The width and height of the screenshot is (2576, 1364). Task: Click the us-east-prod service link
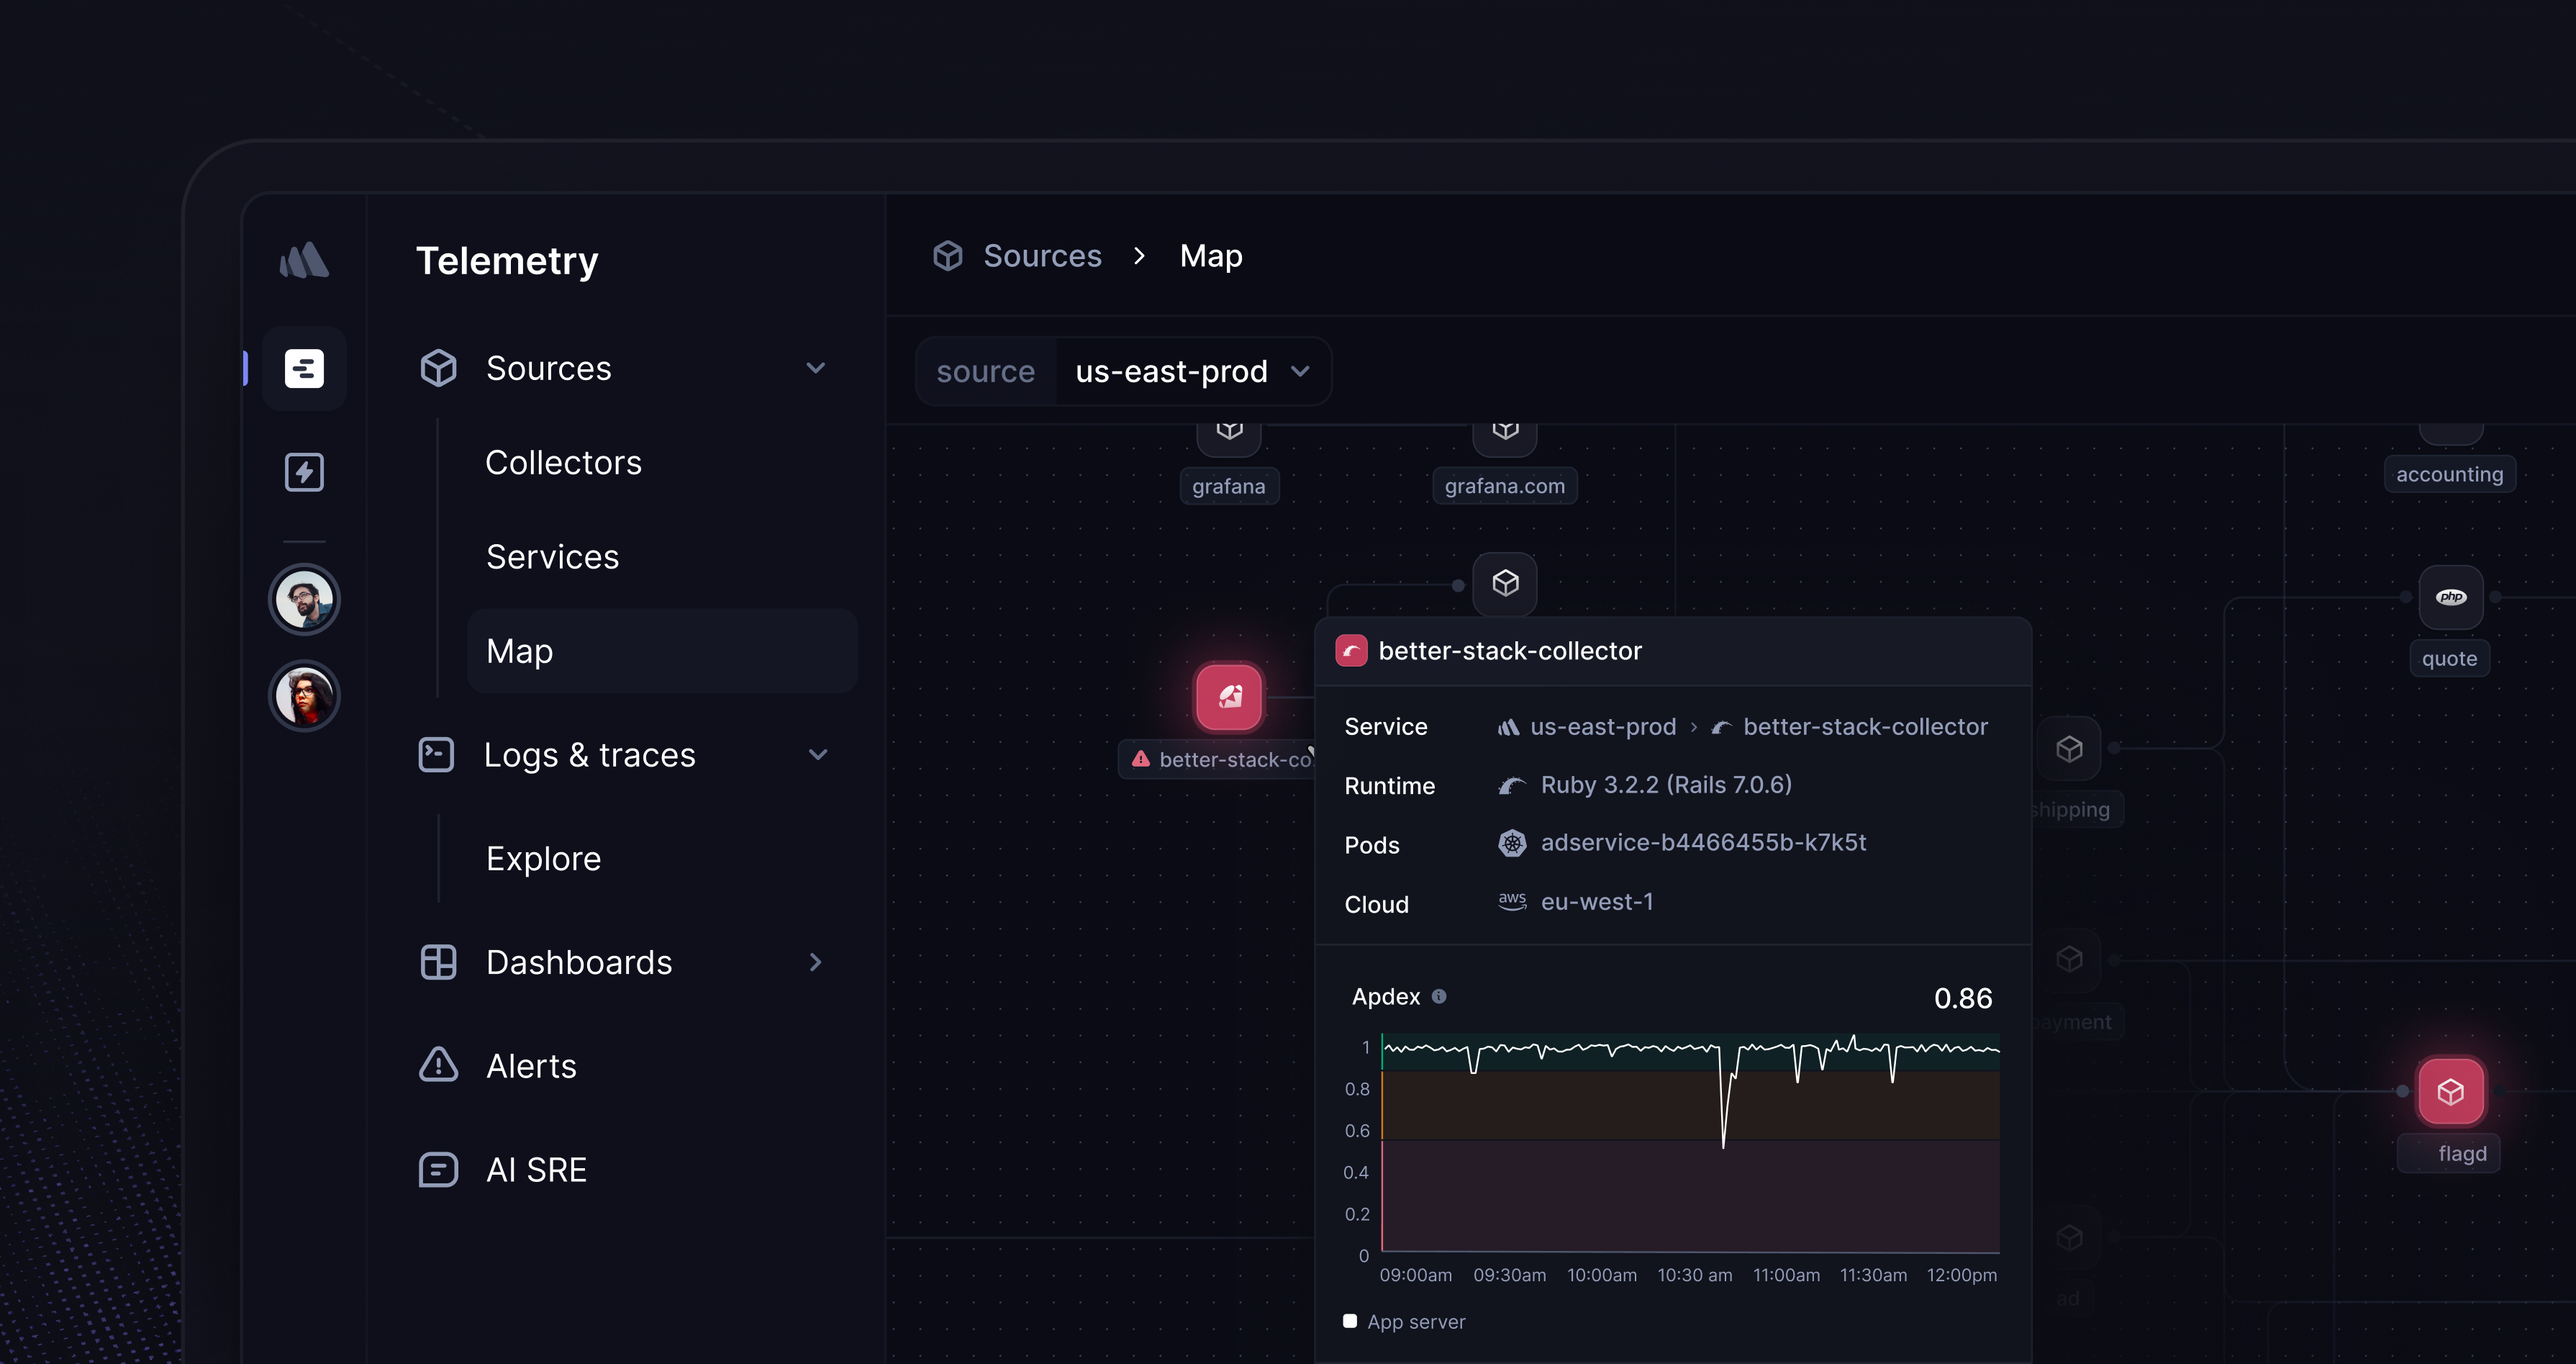[x=1602, y=727]
